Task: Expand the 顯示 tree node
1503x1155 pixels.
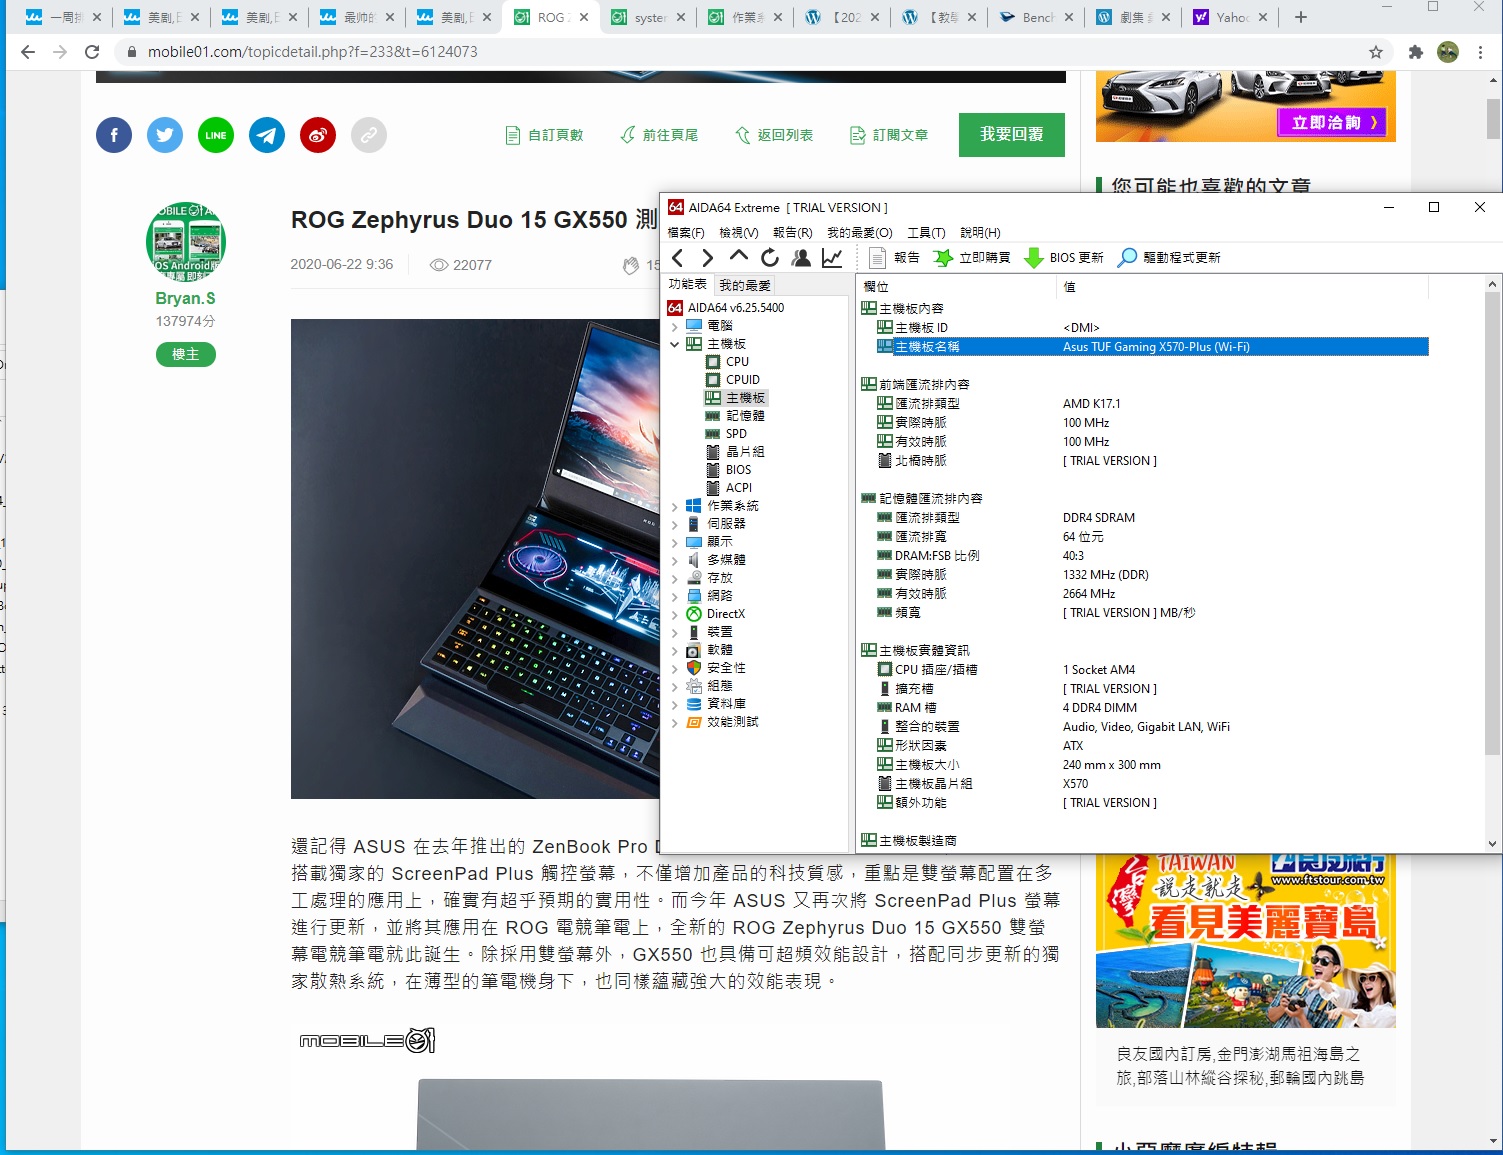Action: pos(674,542)
